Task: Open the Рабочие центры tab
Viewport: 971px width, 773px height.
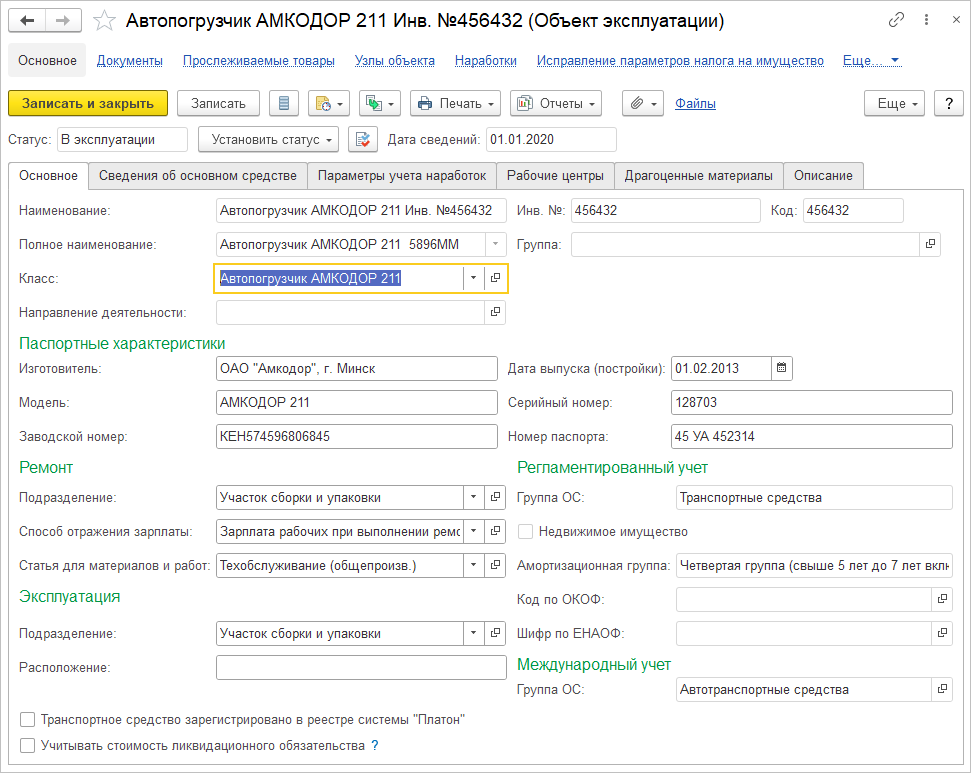Action: click(555, 176)
